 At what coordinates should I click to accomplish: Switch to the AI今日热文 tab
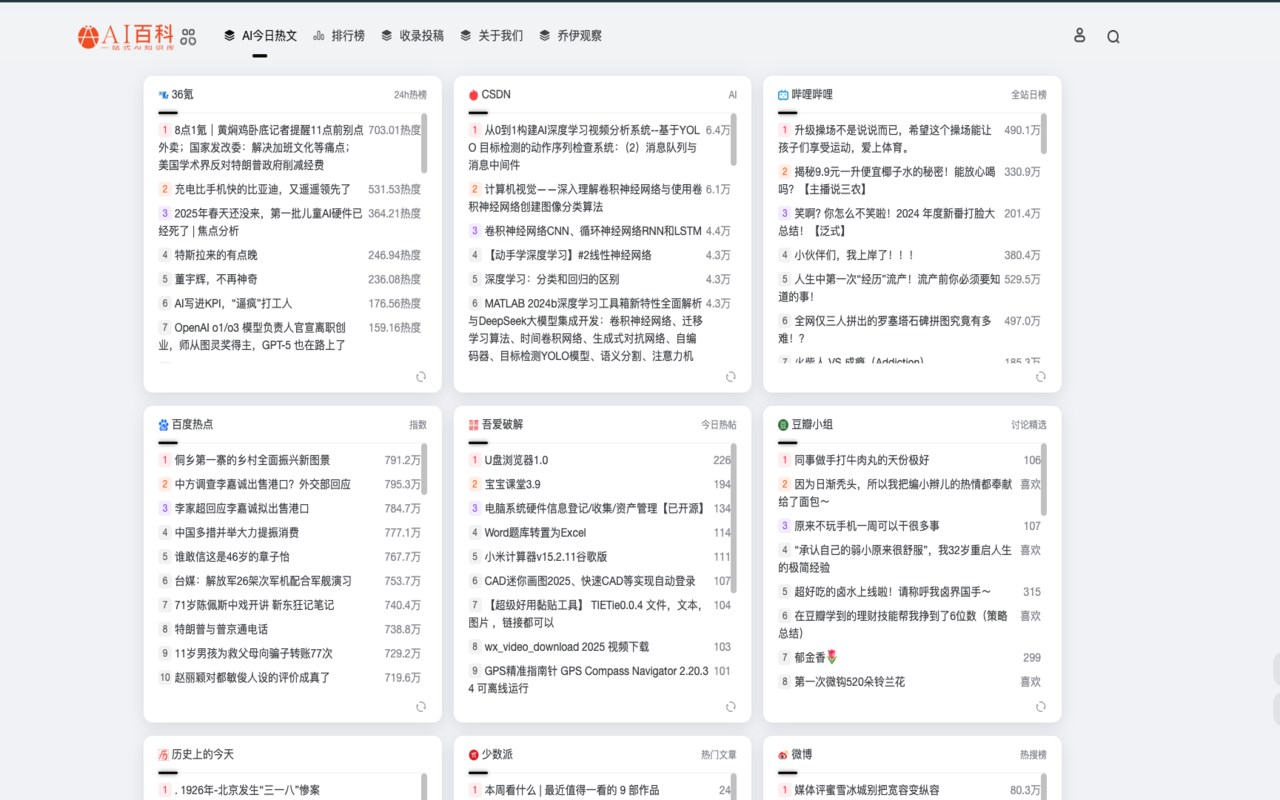260,36
